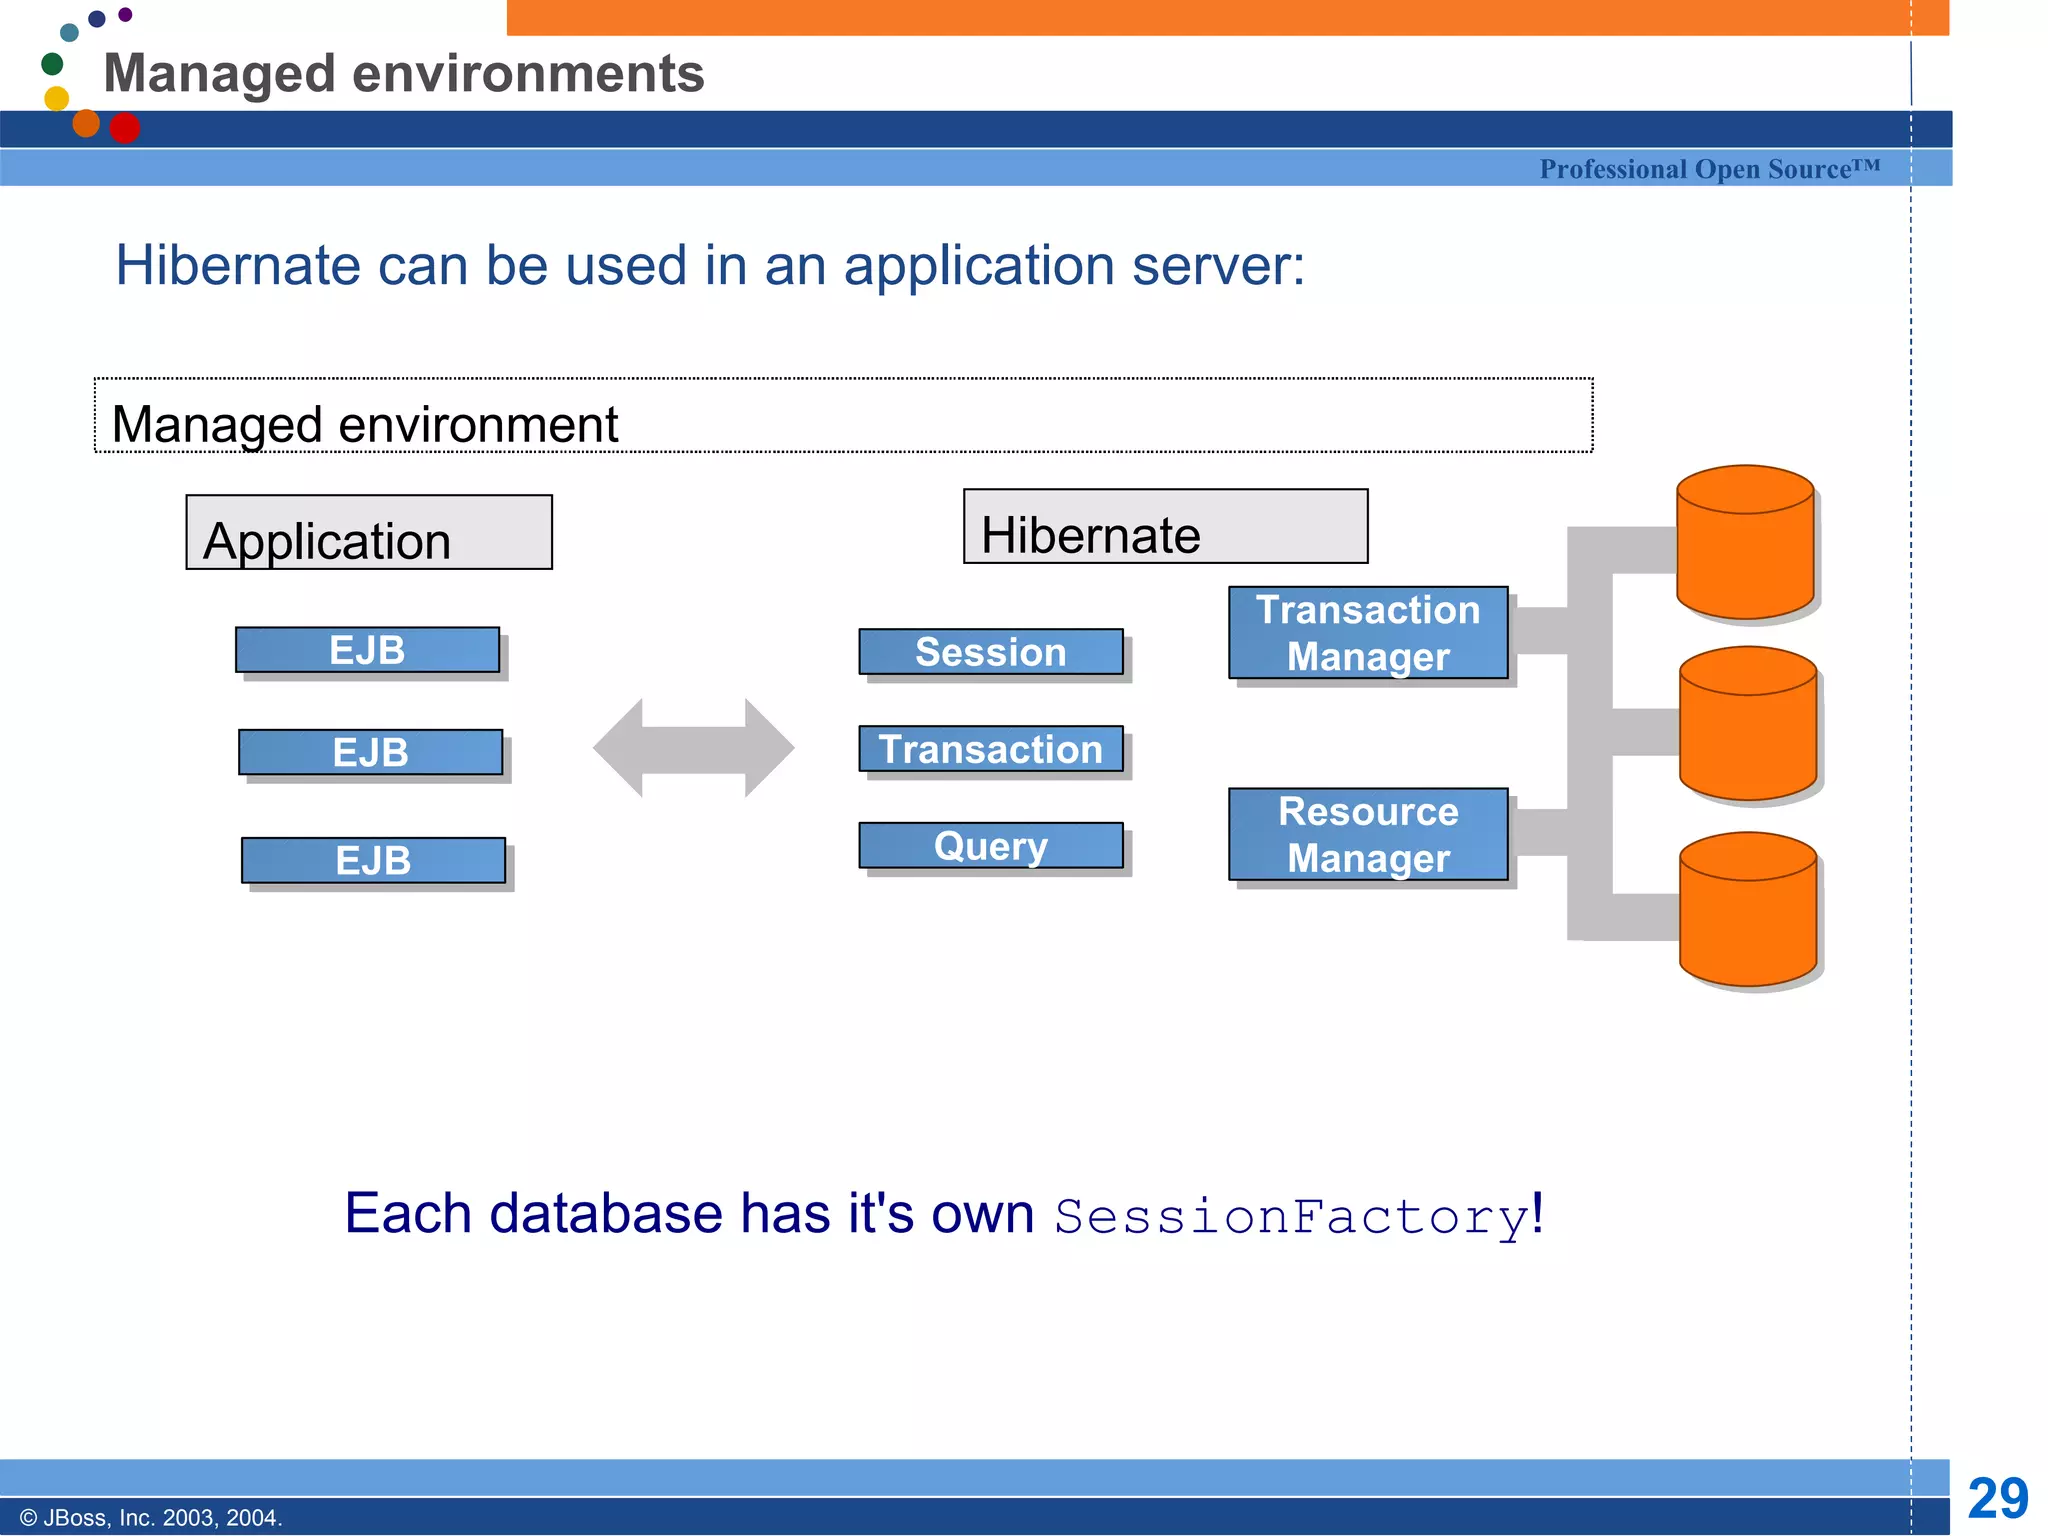
Task: Click the orange dot in the logo
Action: [x=87, y=122]
